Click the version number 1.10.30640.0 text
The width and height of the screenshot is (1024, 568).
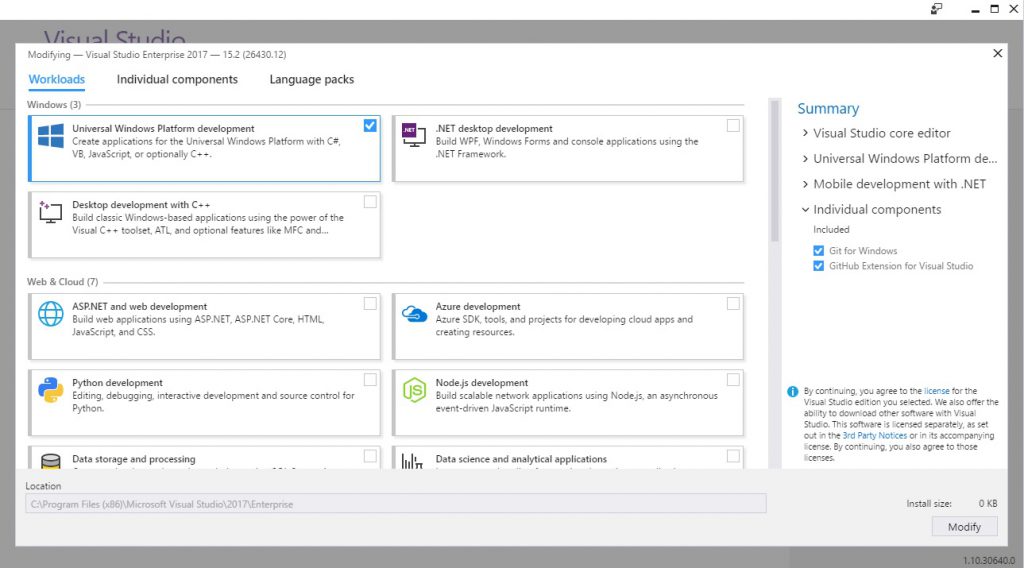989,561
